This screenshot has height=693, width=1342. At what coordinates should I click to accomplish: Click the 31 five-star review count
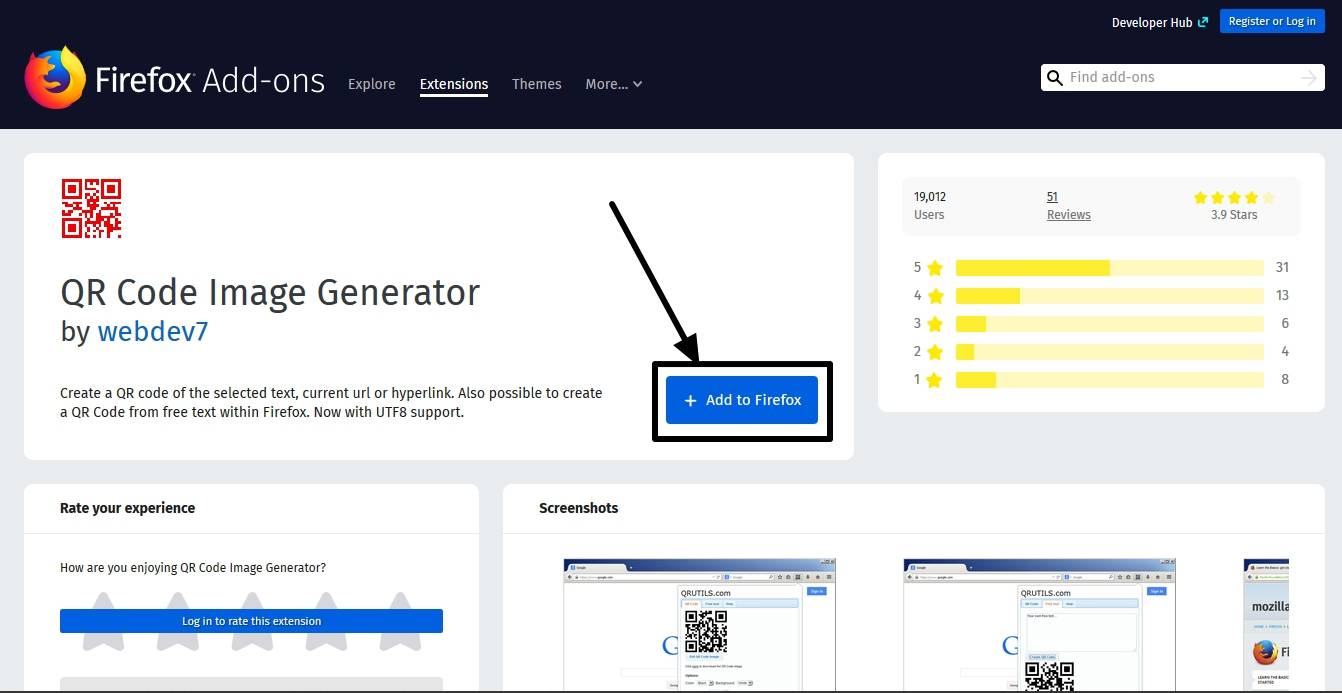pos(1282,268)
